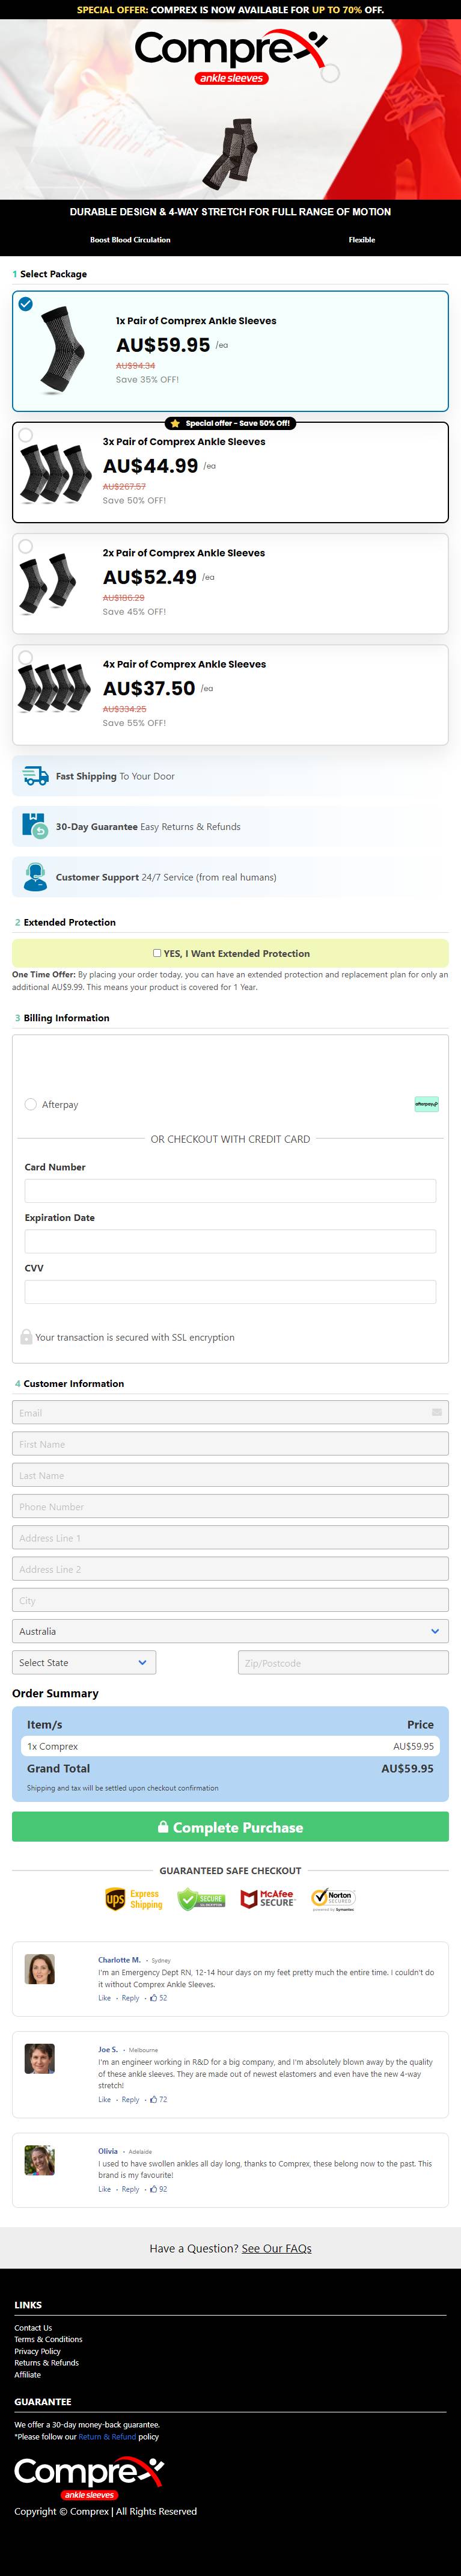Click the Fast Shipping truck icon

click(x=35, y=776)
